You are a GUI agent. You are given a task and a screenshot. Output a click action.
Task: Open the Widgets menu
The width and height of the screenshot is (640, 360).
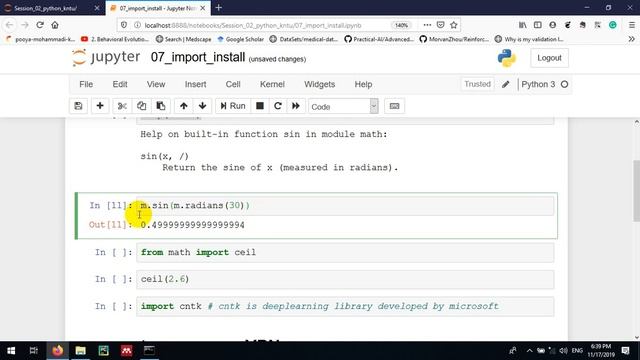pos(320,84)
